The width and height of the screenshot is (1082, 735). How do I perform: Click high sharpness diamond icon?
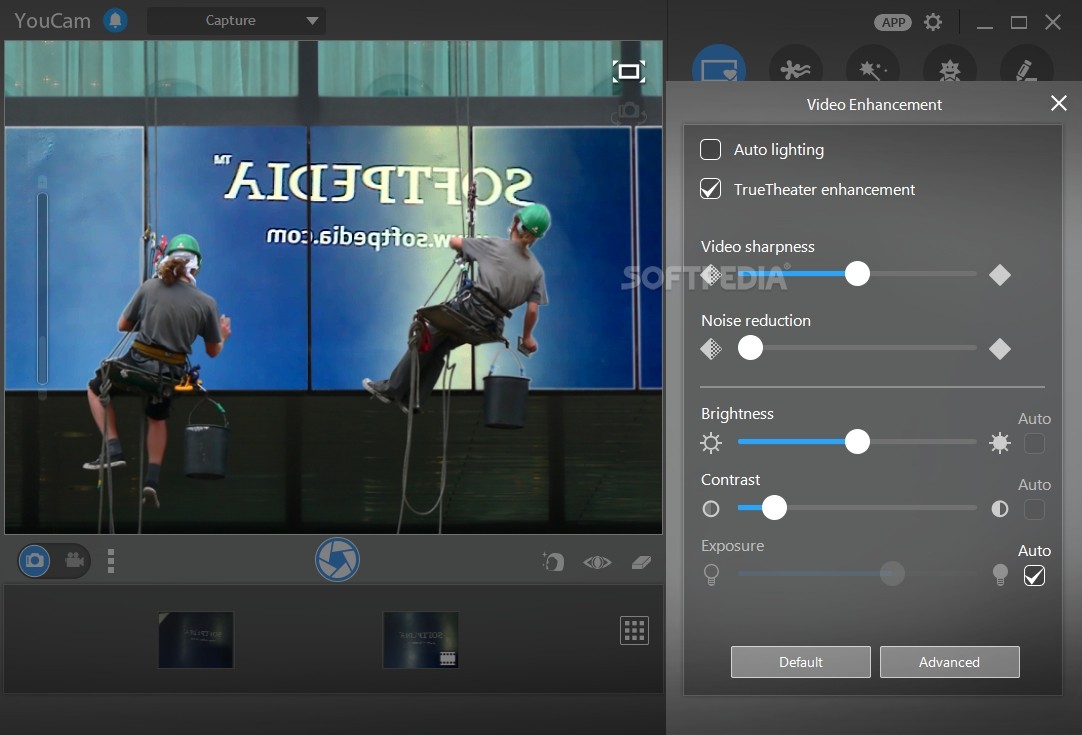(1000, 275)
